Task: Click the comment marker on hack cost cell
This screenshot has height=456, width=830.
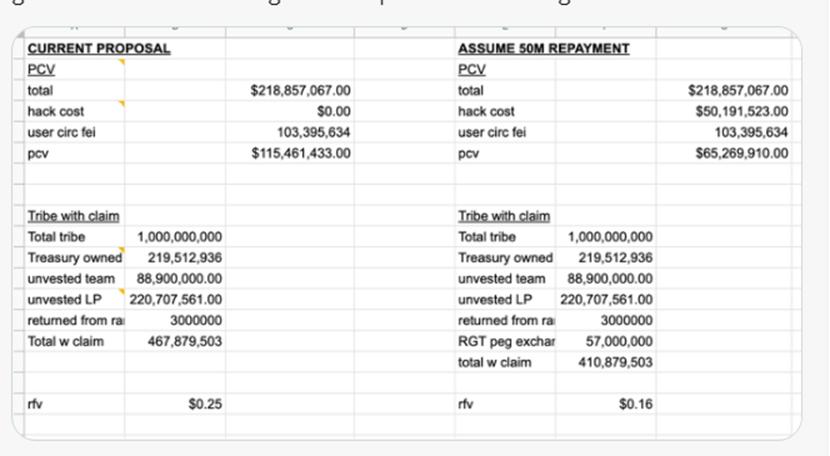Action: click(x=122, y=104)
